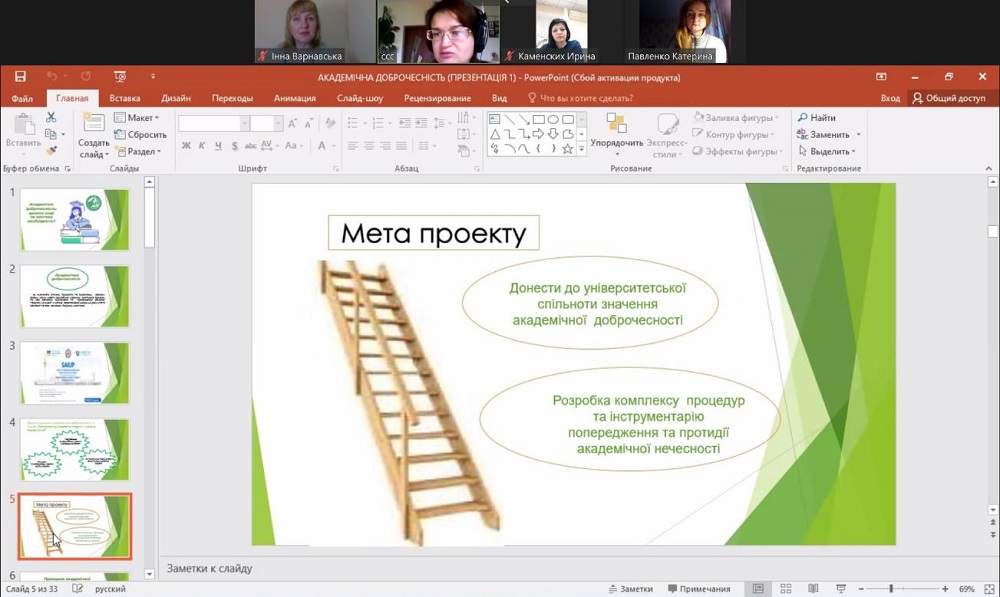The image size is (1000, 597).
Task: Toggle Italic (К) formatting
Action: pos(202,146)
